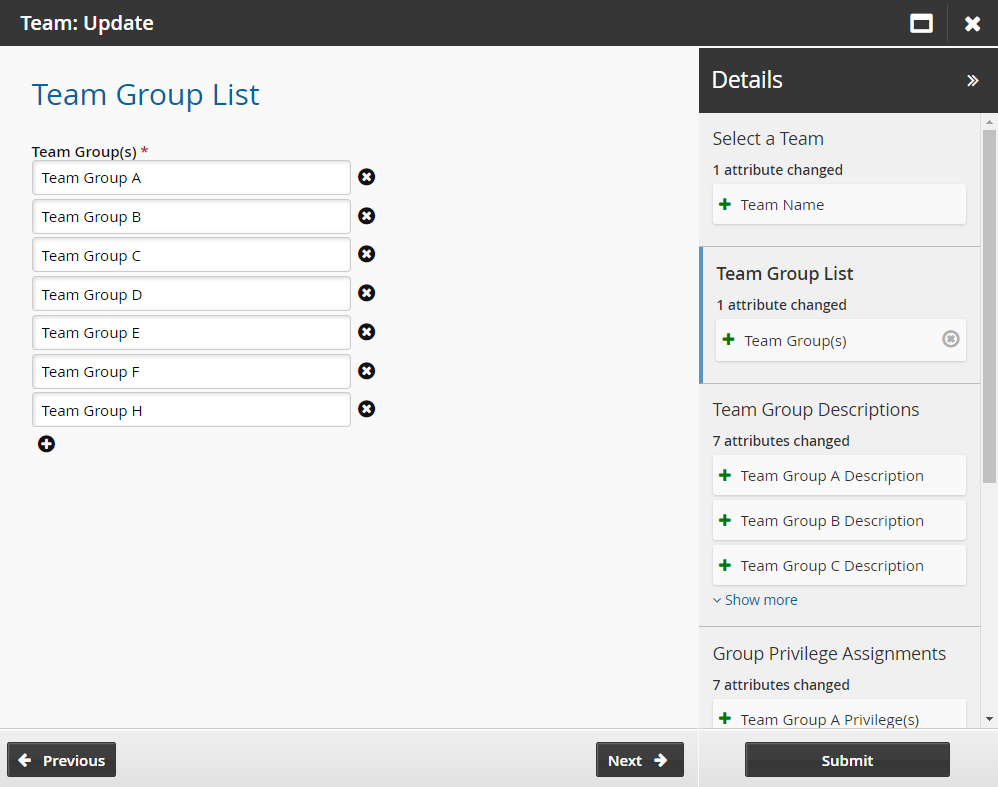This screenshot has width=998, height=787.
Task: Submit the team update
Action: coord(847,760)
